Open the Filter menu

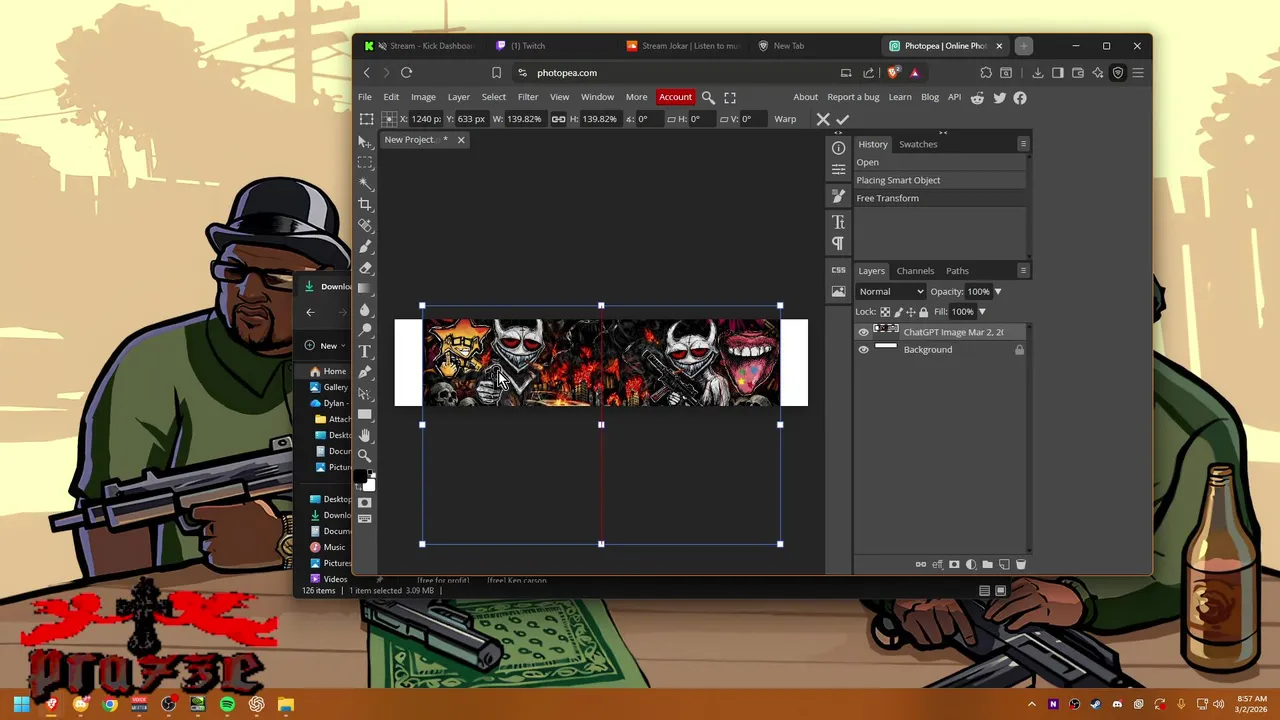pos(528,97)
